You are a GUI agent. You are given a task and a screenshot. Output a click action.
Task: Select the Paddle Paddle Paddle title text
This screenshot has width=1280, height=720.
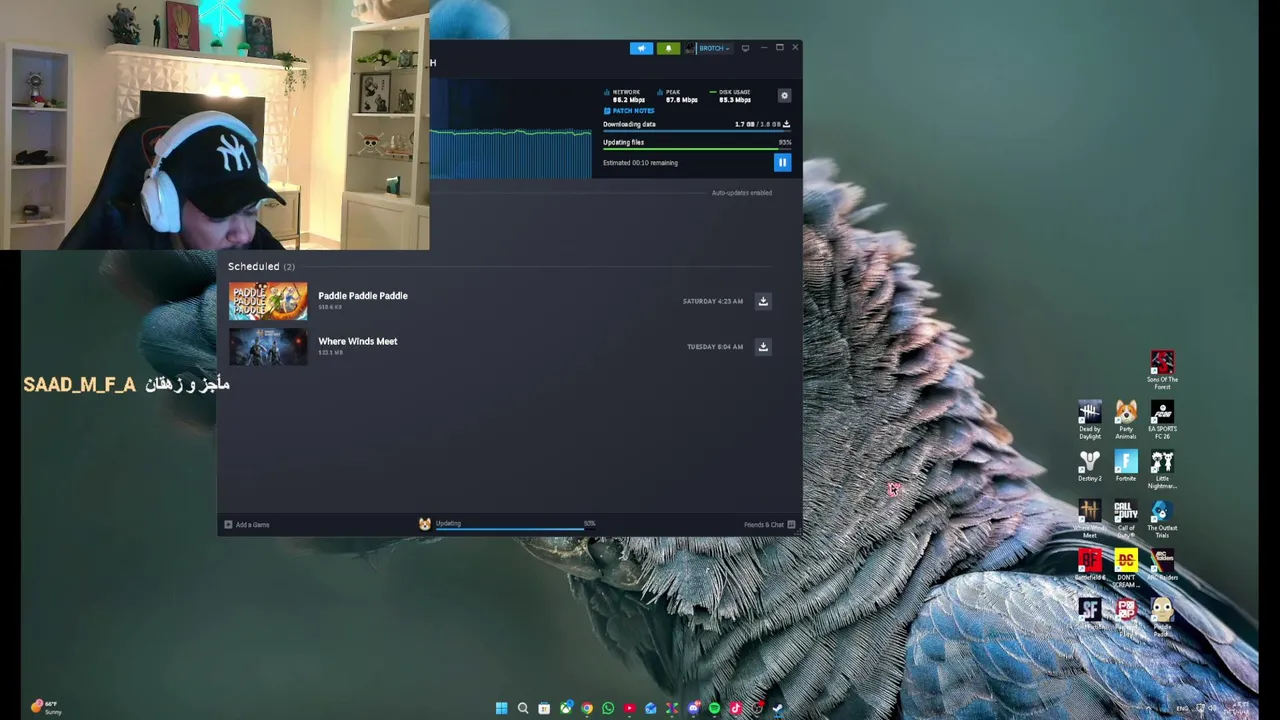coord(363,296)
